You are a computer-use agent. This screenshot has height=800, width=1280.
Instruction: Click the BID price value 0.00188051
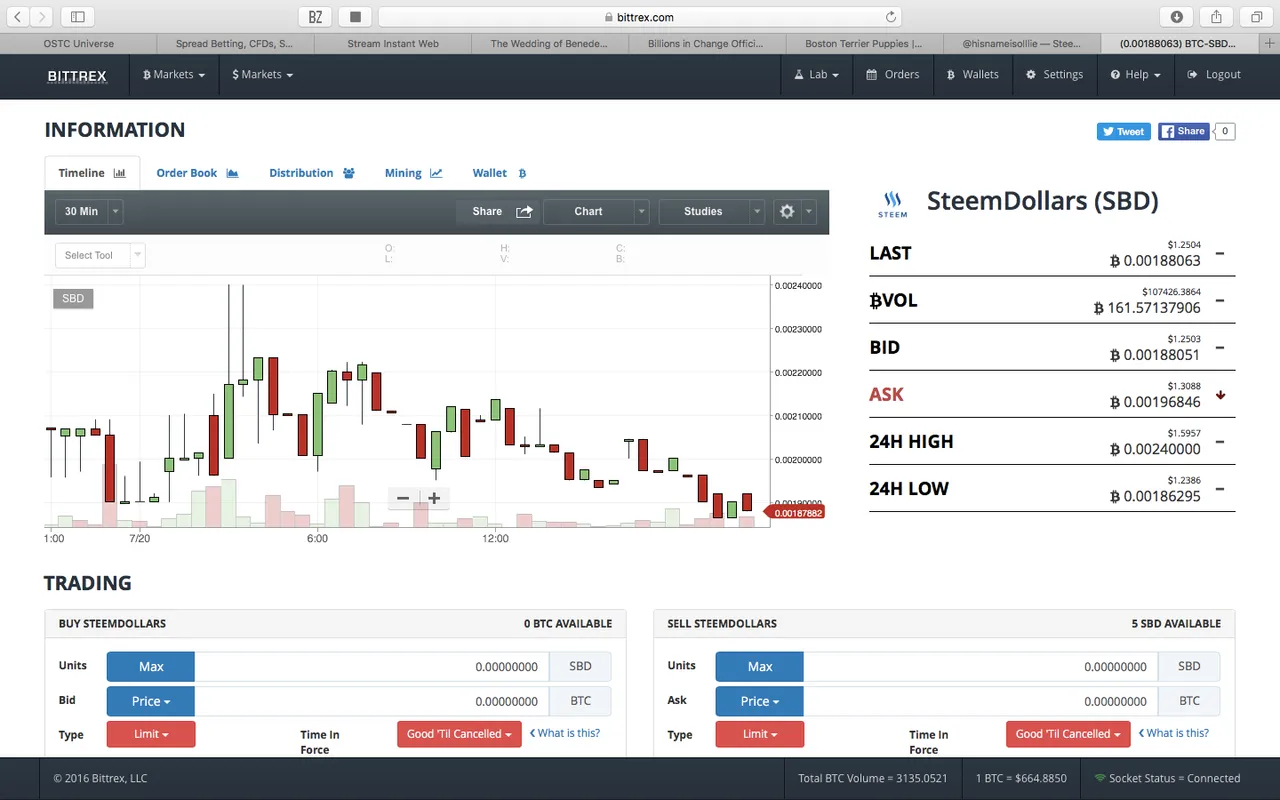click(1155, 355)
